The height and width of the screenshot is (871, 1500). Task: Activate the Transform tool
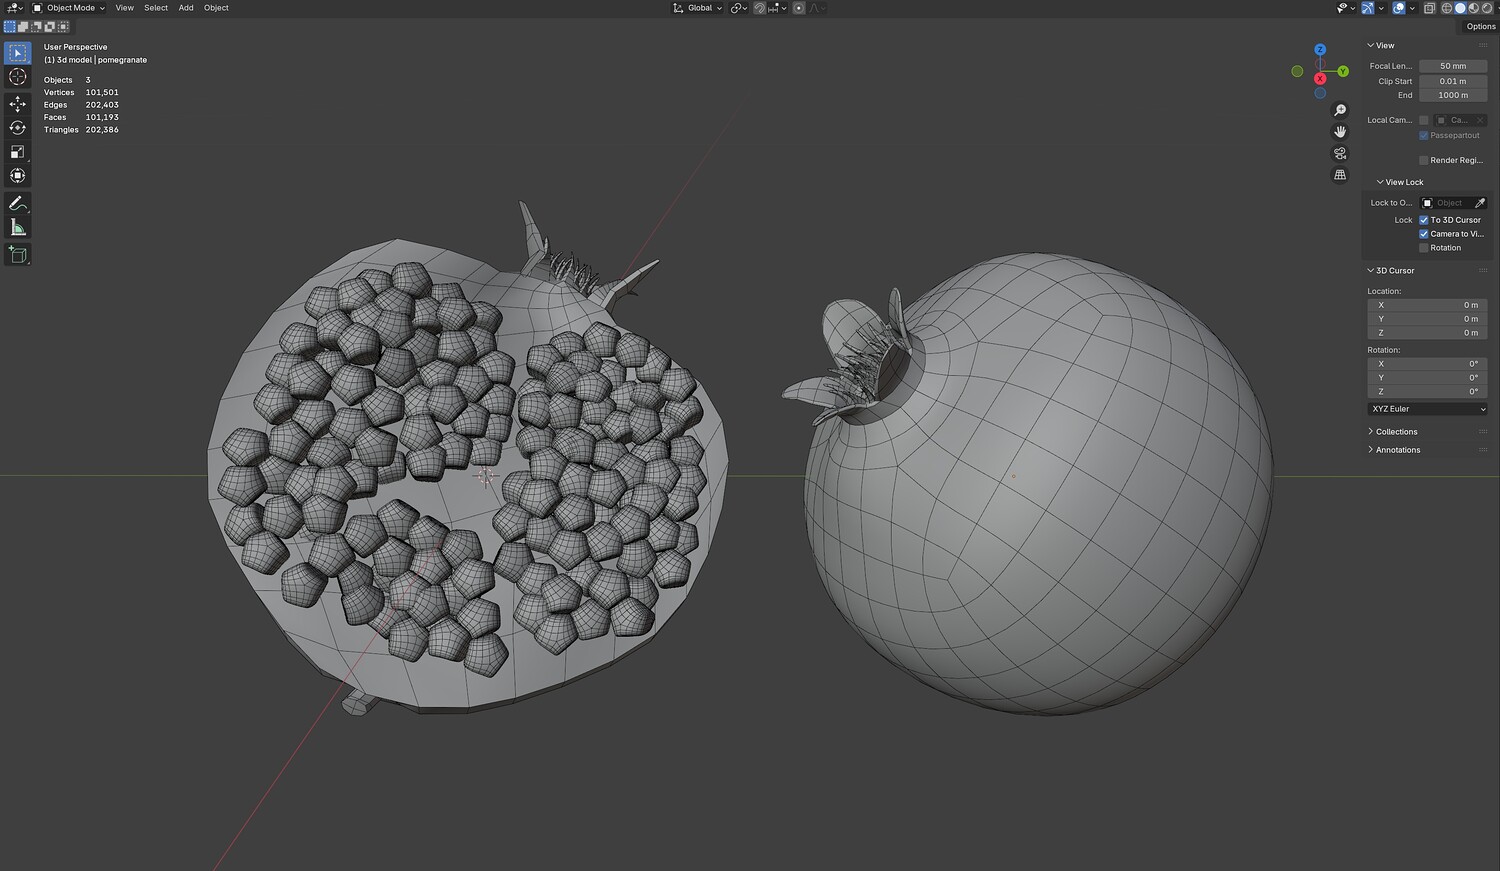(18, 176)
